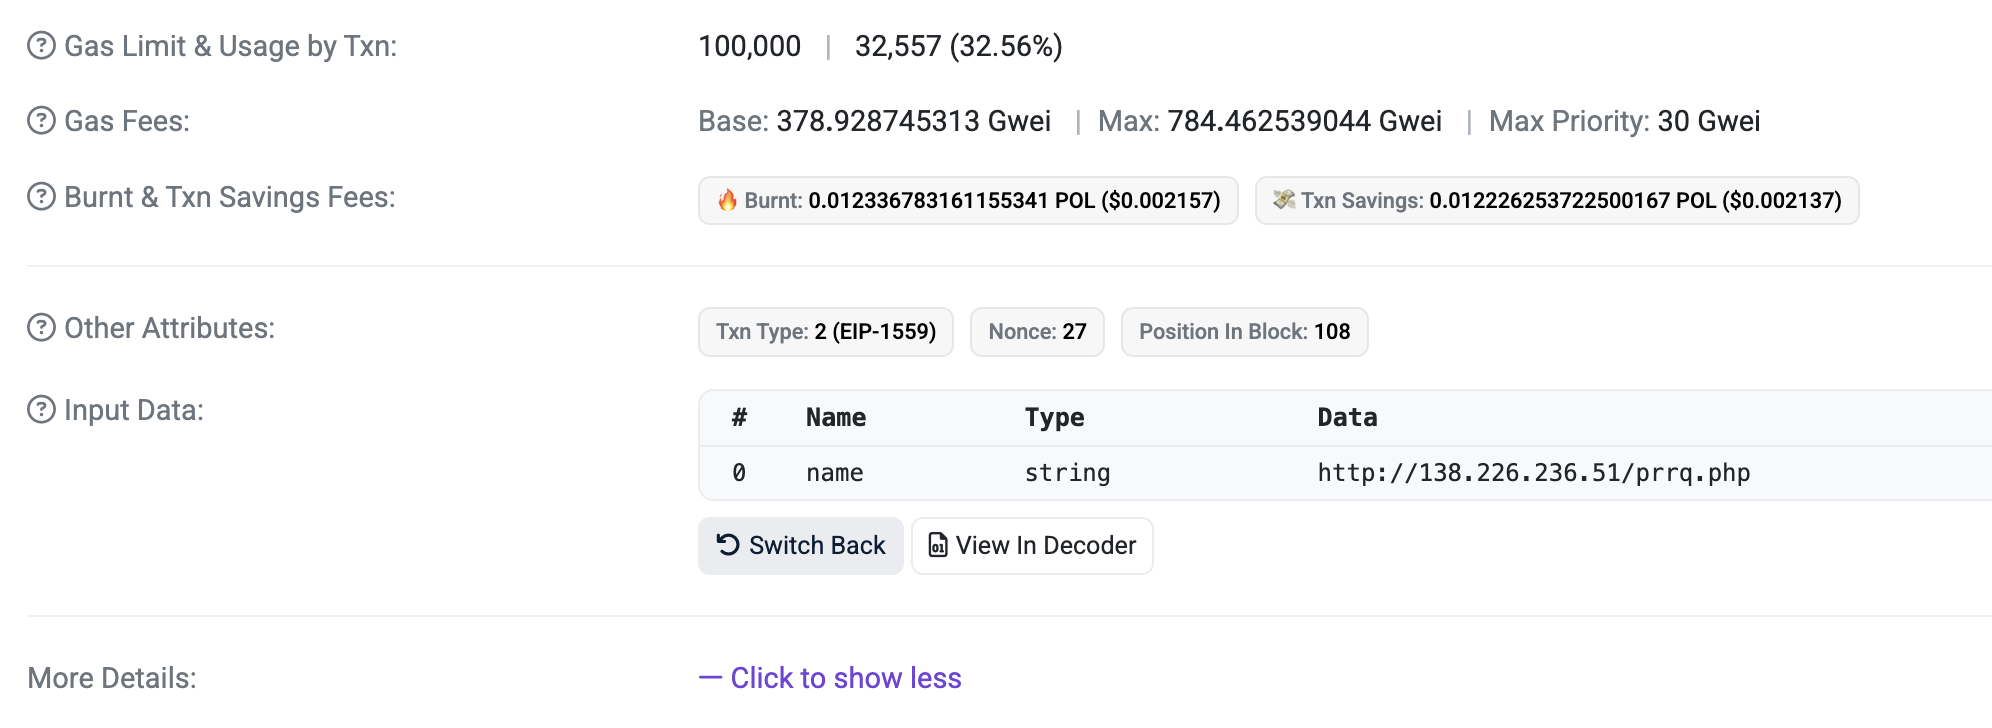This screenshot has width=1992, height=728.
Task: Click the # column header
Action: [739, 418]
